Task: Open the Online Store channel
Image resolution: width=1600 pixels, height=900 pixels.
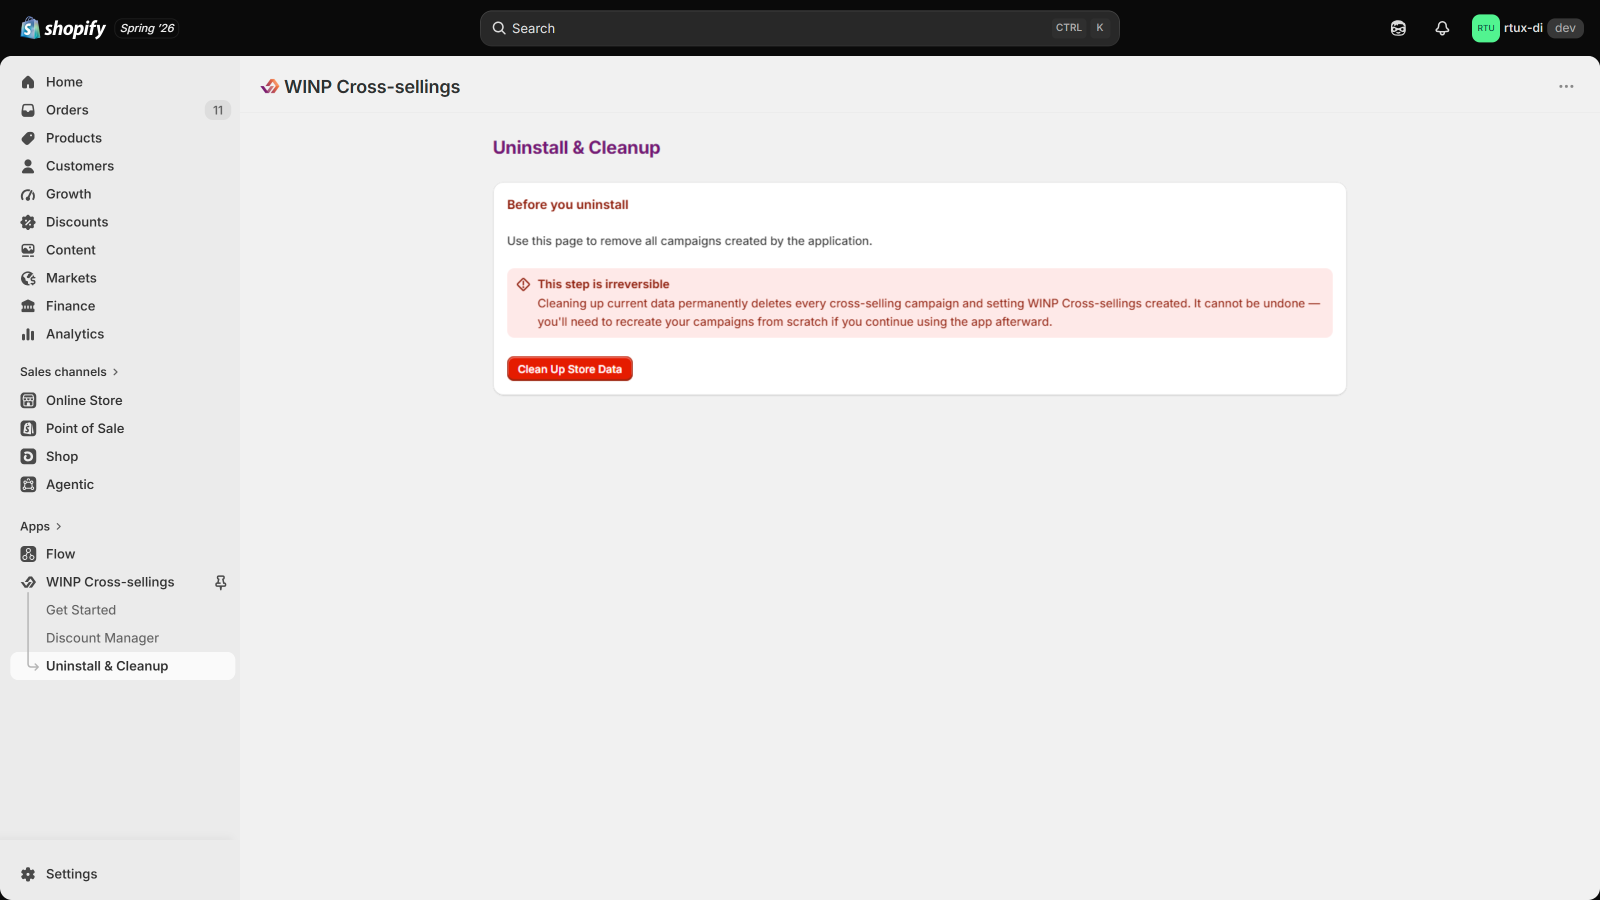Action: (x=122, y=400)
